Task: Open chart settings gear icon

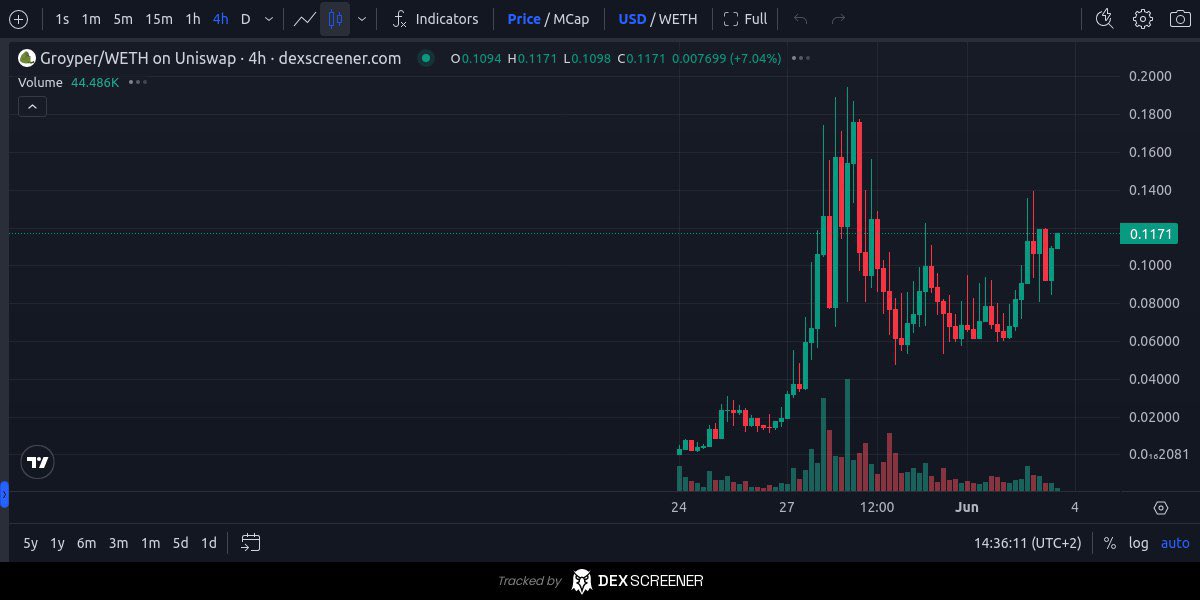Action: [x=1143, y=19]
